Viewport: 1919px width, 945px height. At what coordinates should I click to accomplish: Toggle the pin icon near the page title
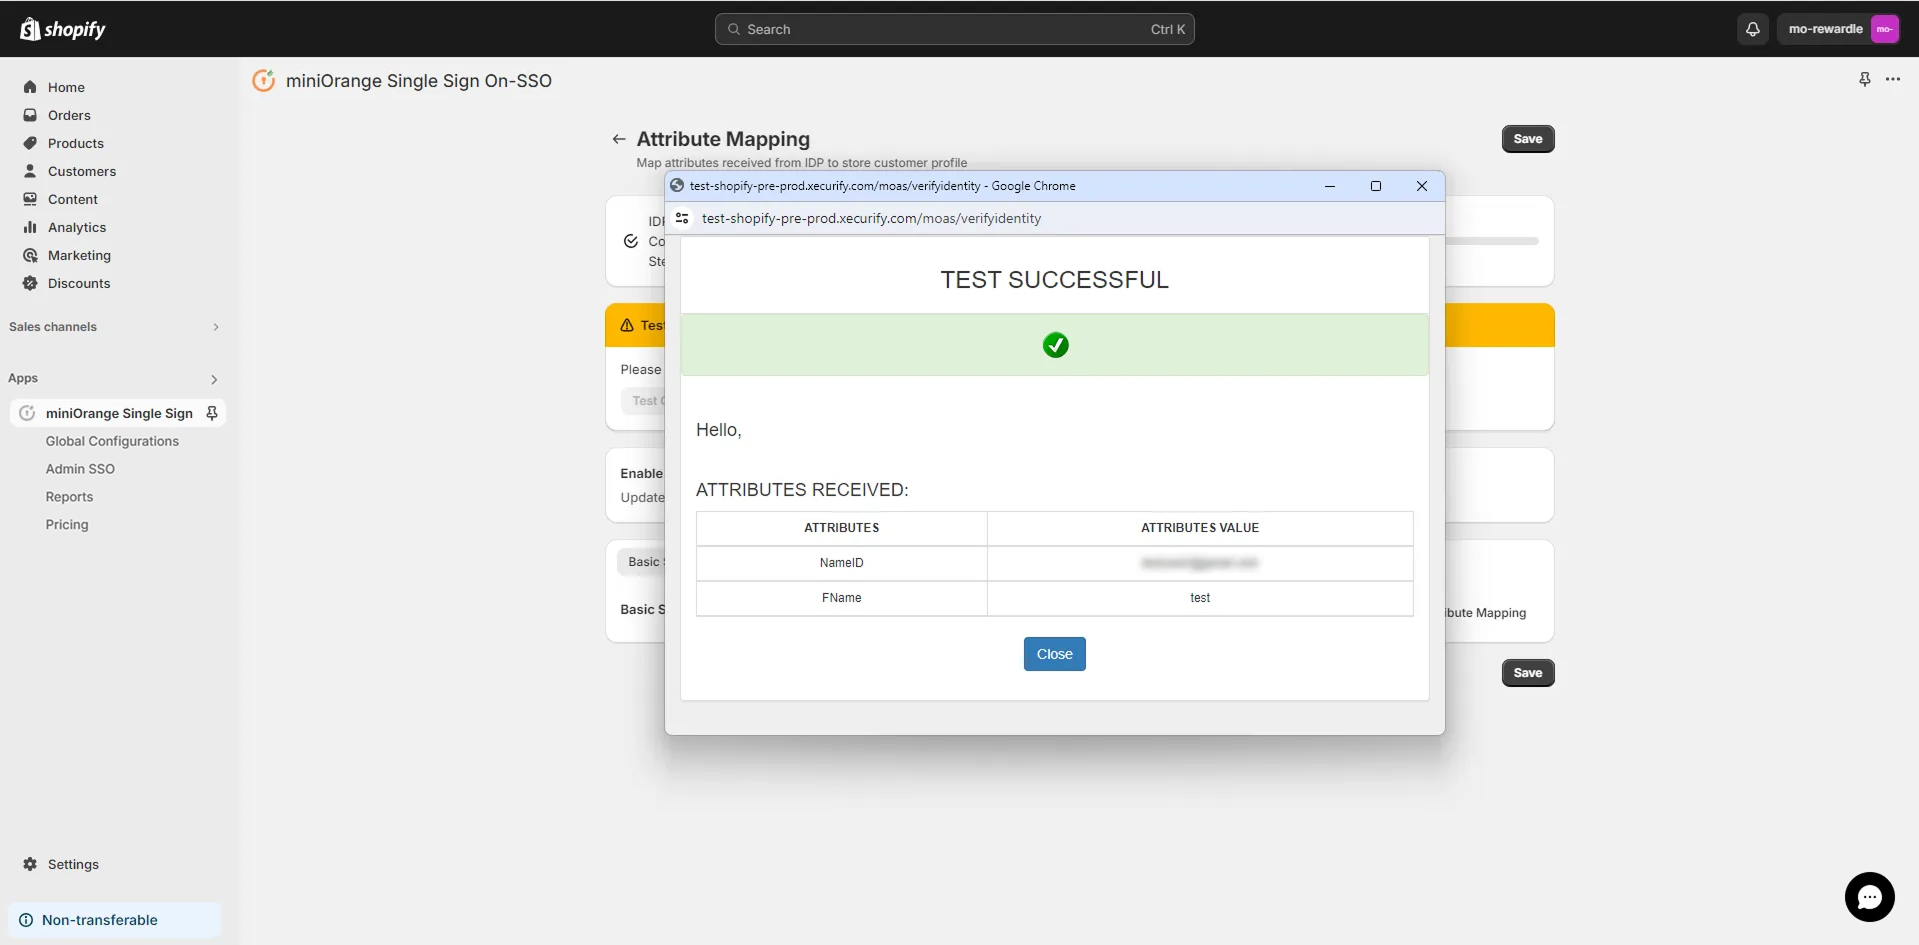[1865, 79]
